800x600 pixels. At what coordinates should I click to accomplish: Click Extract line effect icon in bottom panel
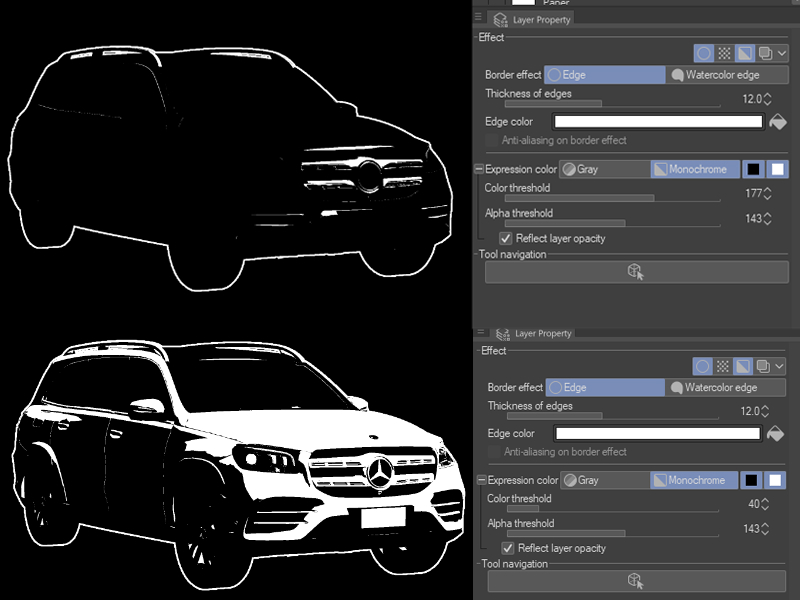[x=764, y=367]
